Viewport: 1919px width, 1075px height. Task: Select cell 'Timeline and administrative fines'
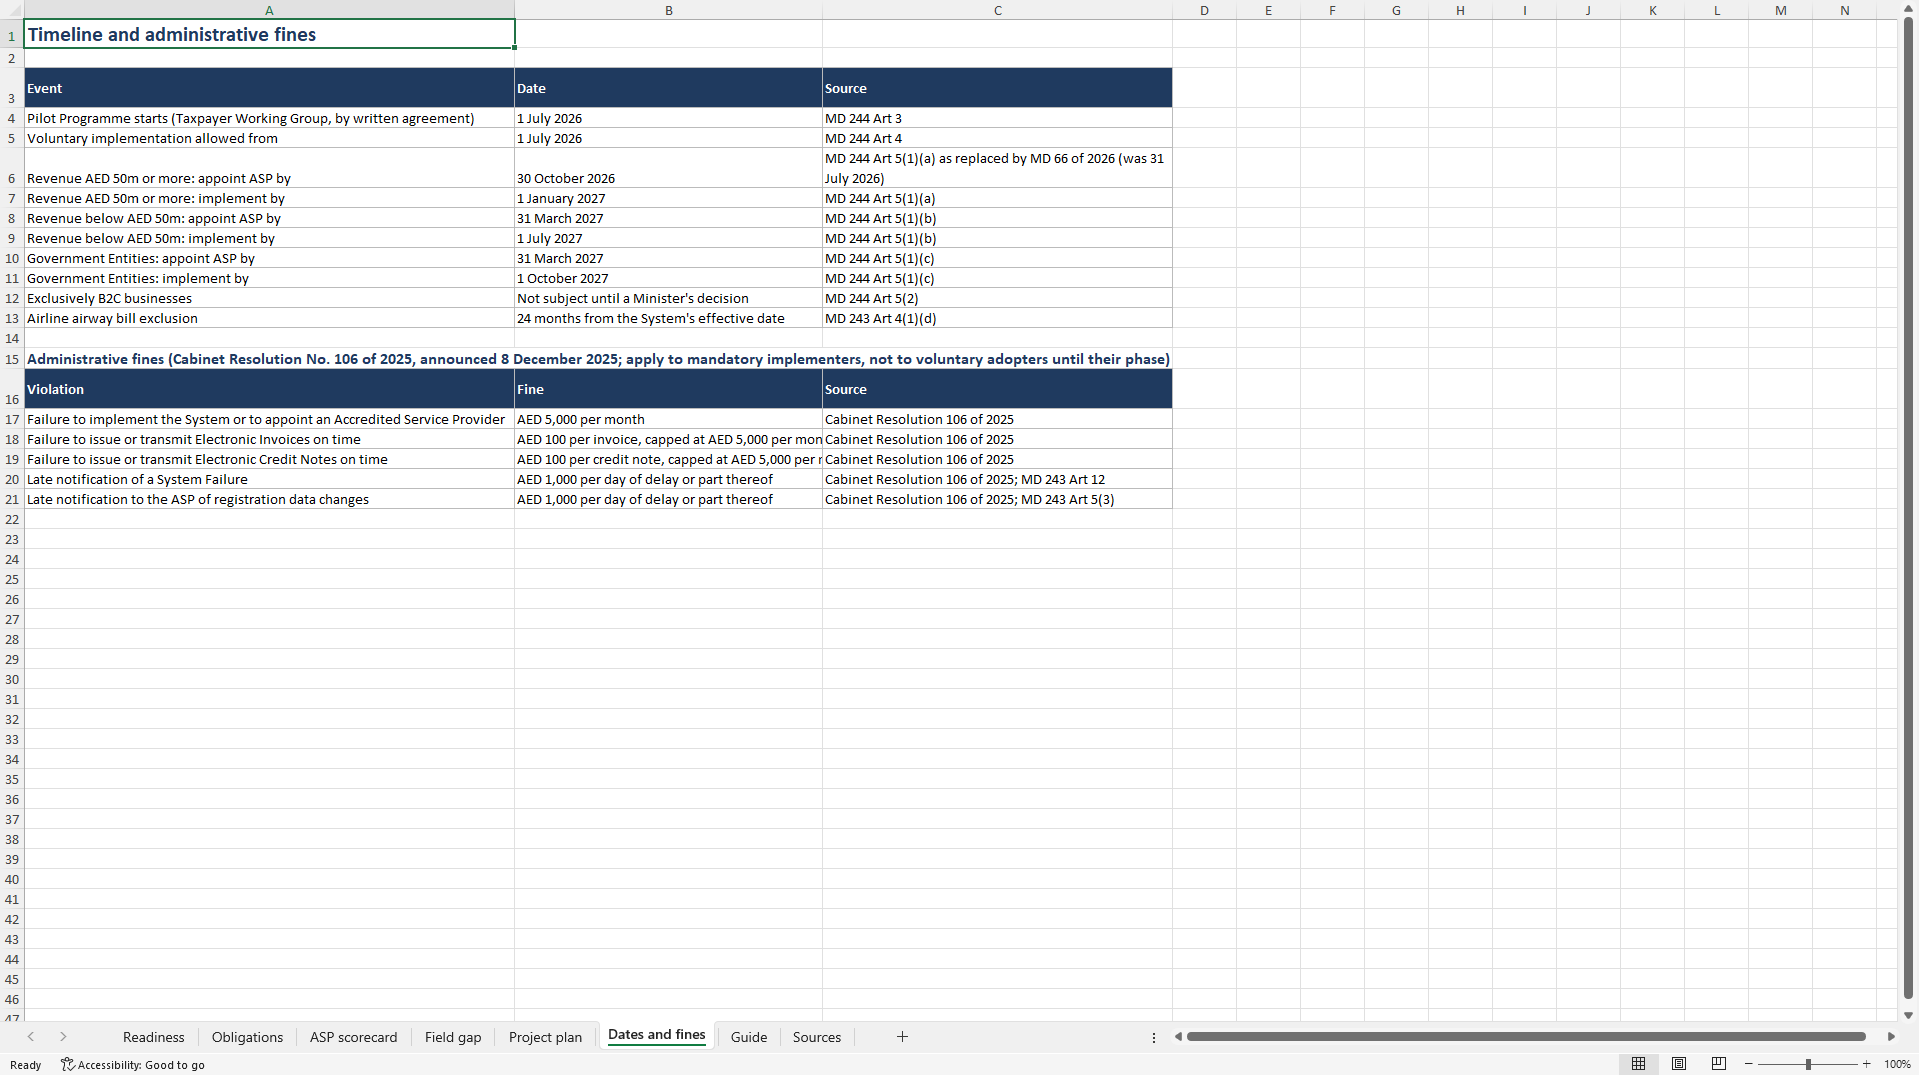[269, 34]
